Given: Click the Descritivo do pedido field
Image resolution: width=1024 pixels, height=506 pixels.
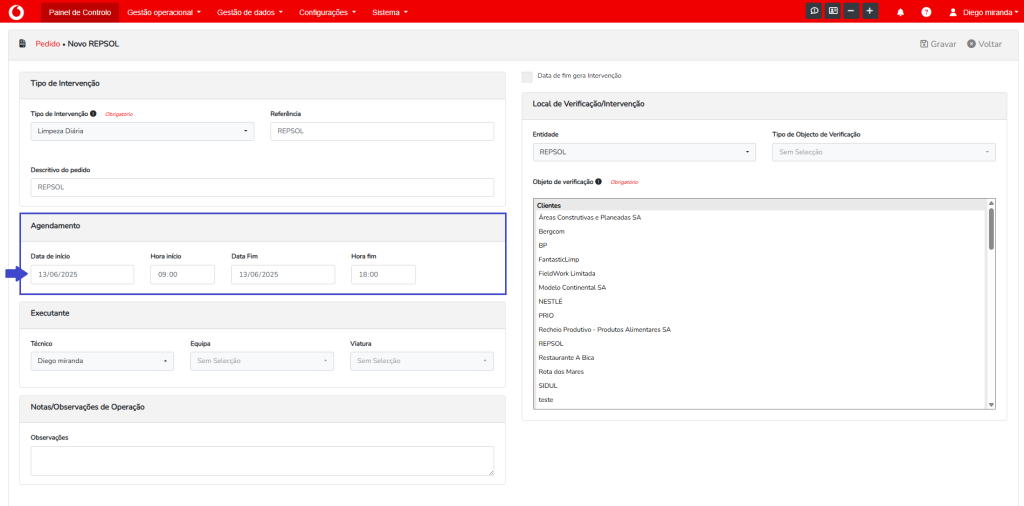Looking at the screenshot, I should (x=262, y=187).
